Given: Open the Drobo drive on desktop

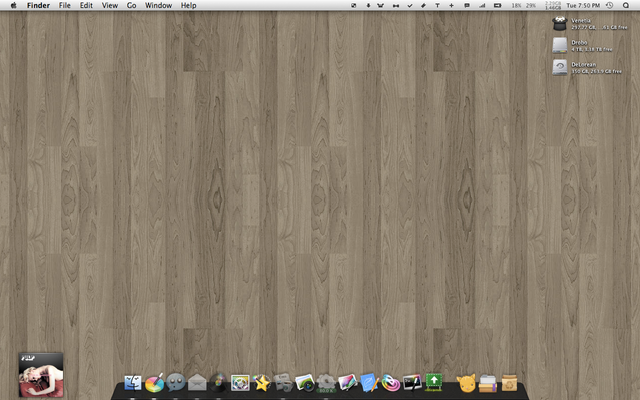Looking at the screenshot, I should pos(560,45).
